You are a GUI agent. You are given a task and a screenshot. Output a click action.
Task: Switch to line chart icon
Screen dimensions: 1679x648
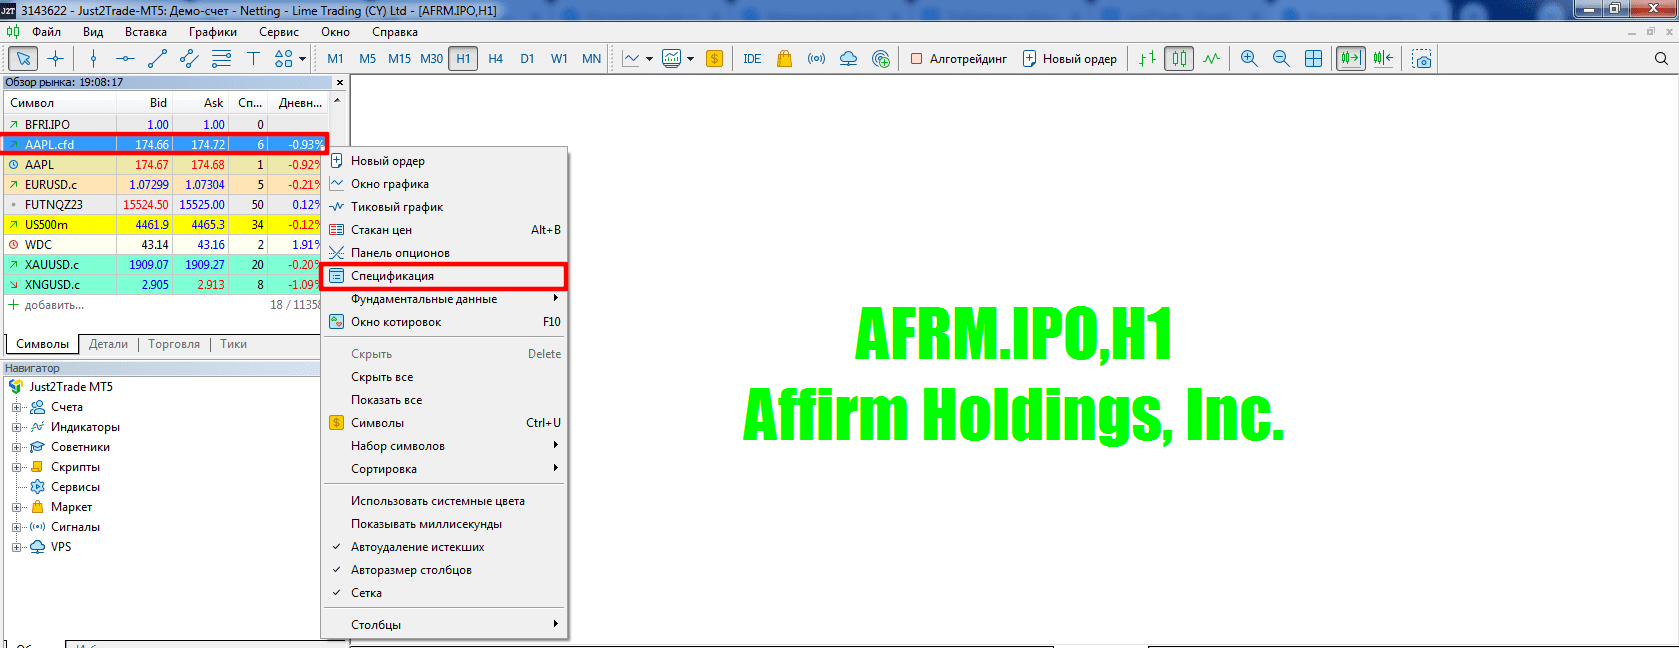click(x=1211, y=59)
